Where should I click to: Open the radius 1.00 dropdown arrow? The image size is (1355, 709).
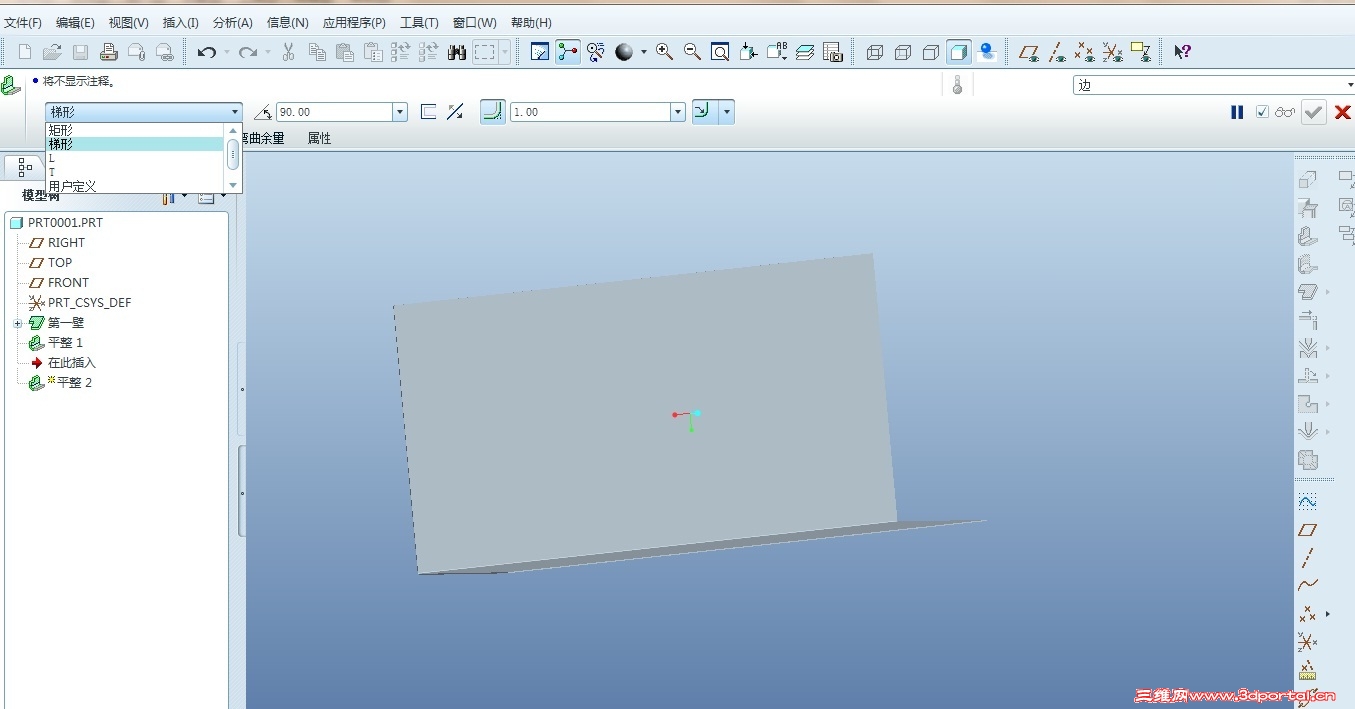678,112
